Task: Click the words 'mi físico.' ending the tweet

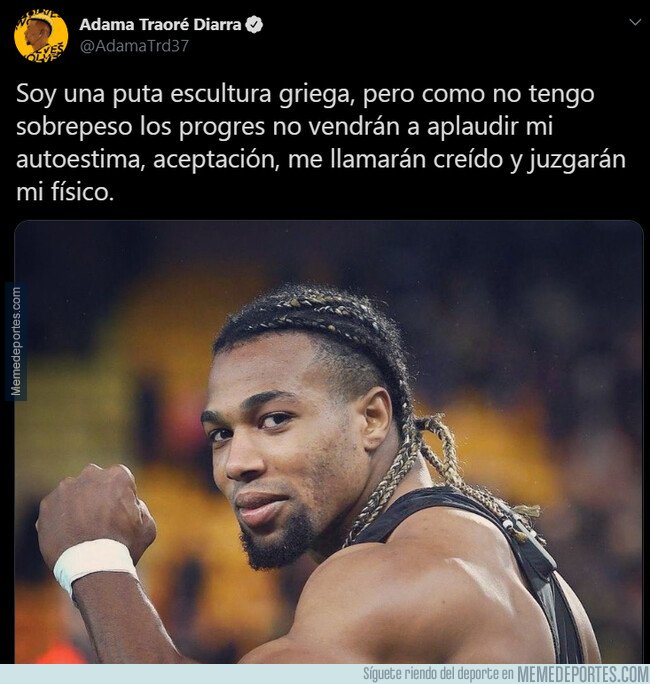Action: pos(65,192)
